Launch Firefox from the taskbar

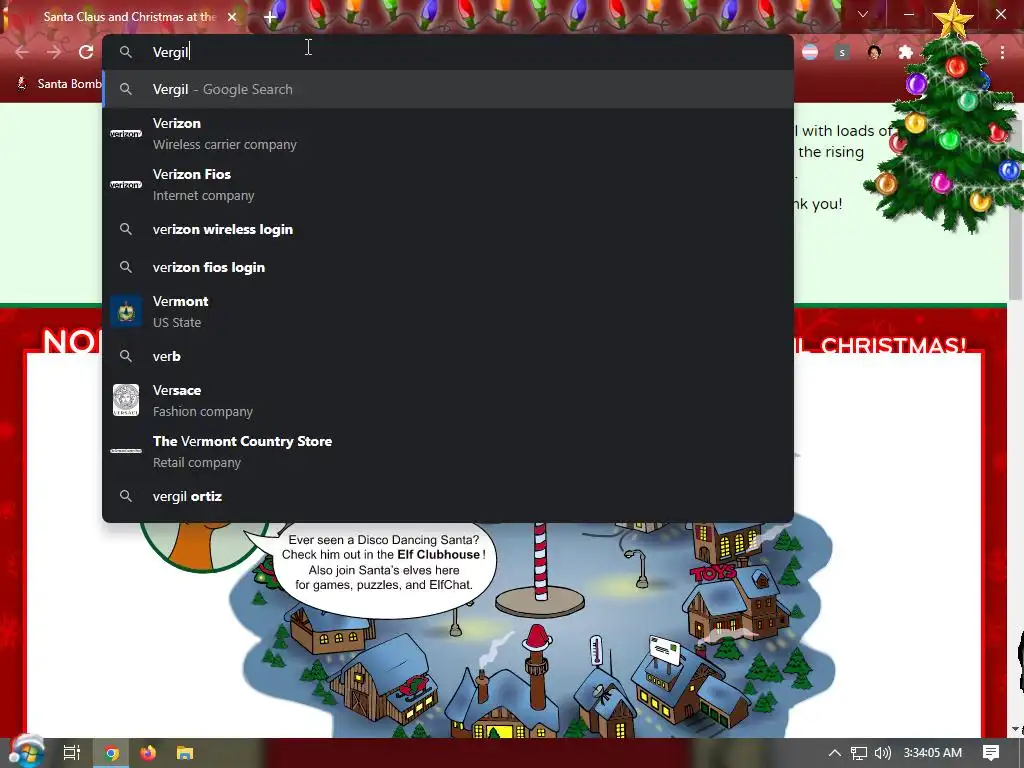pos(148,753)
